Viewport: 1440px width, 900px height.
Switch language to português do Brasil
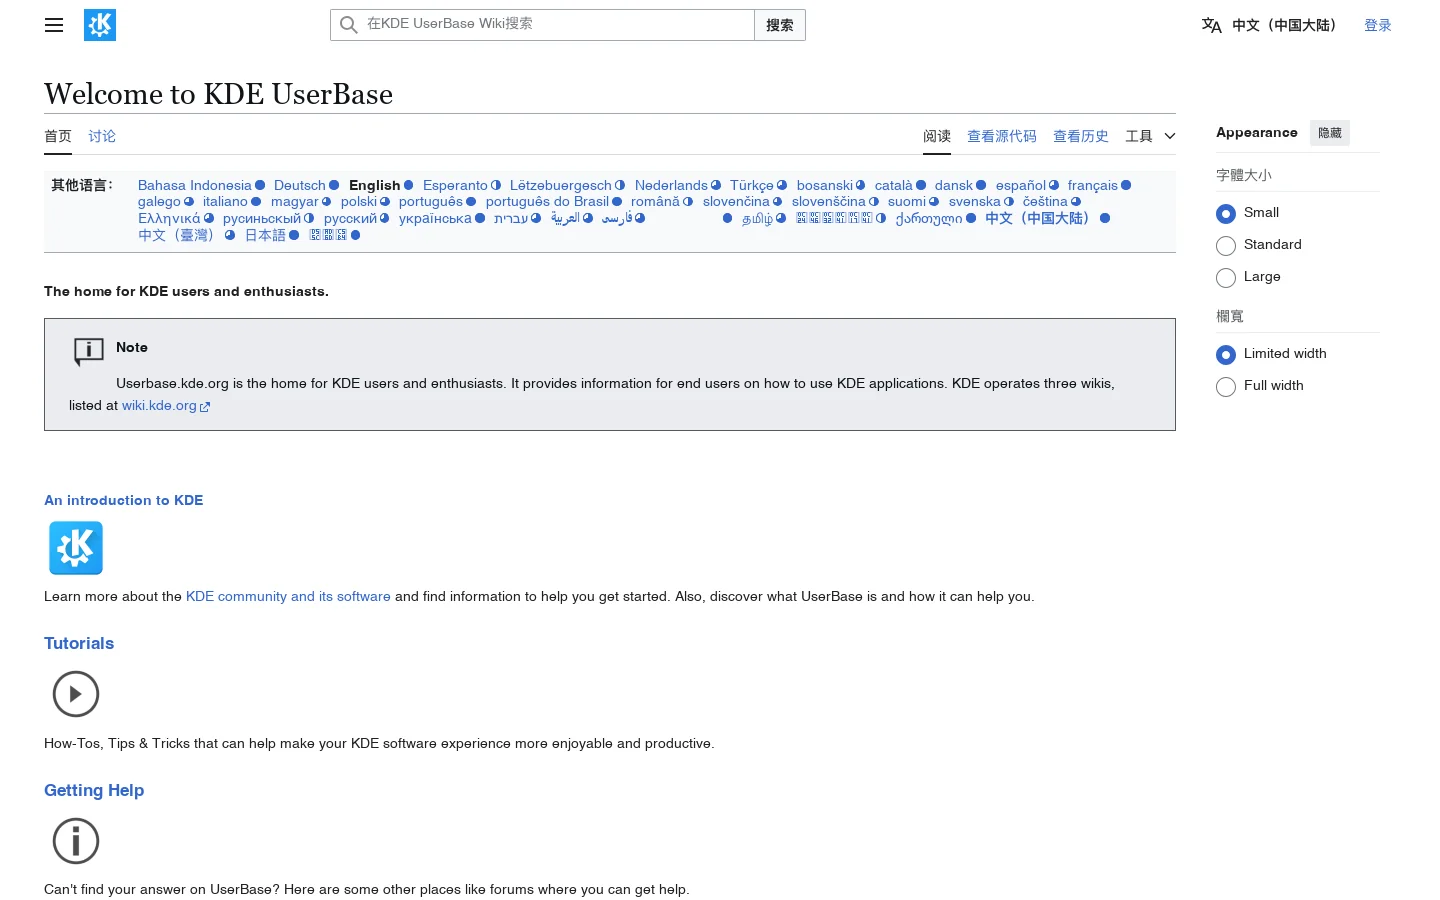pos(547,201)
